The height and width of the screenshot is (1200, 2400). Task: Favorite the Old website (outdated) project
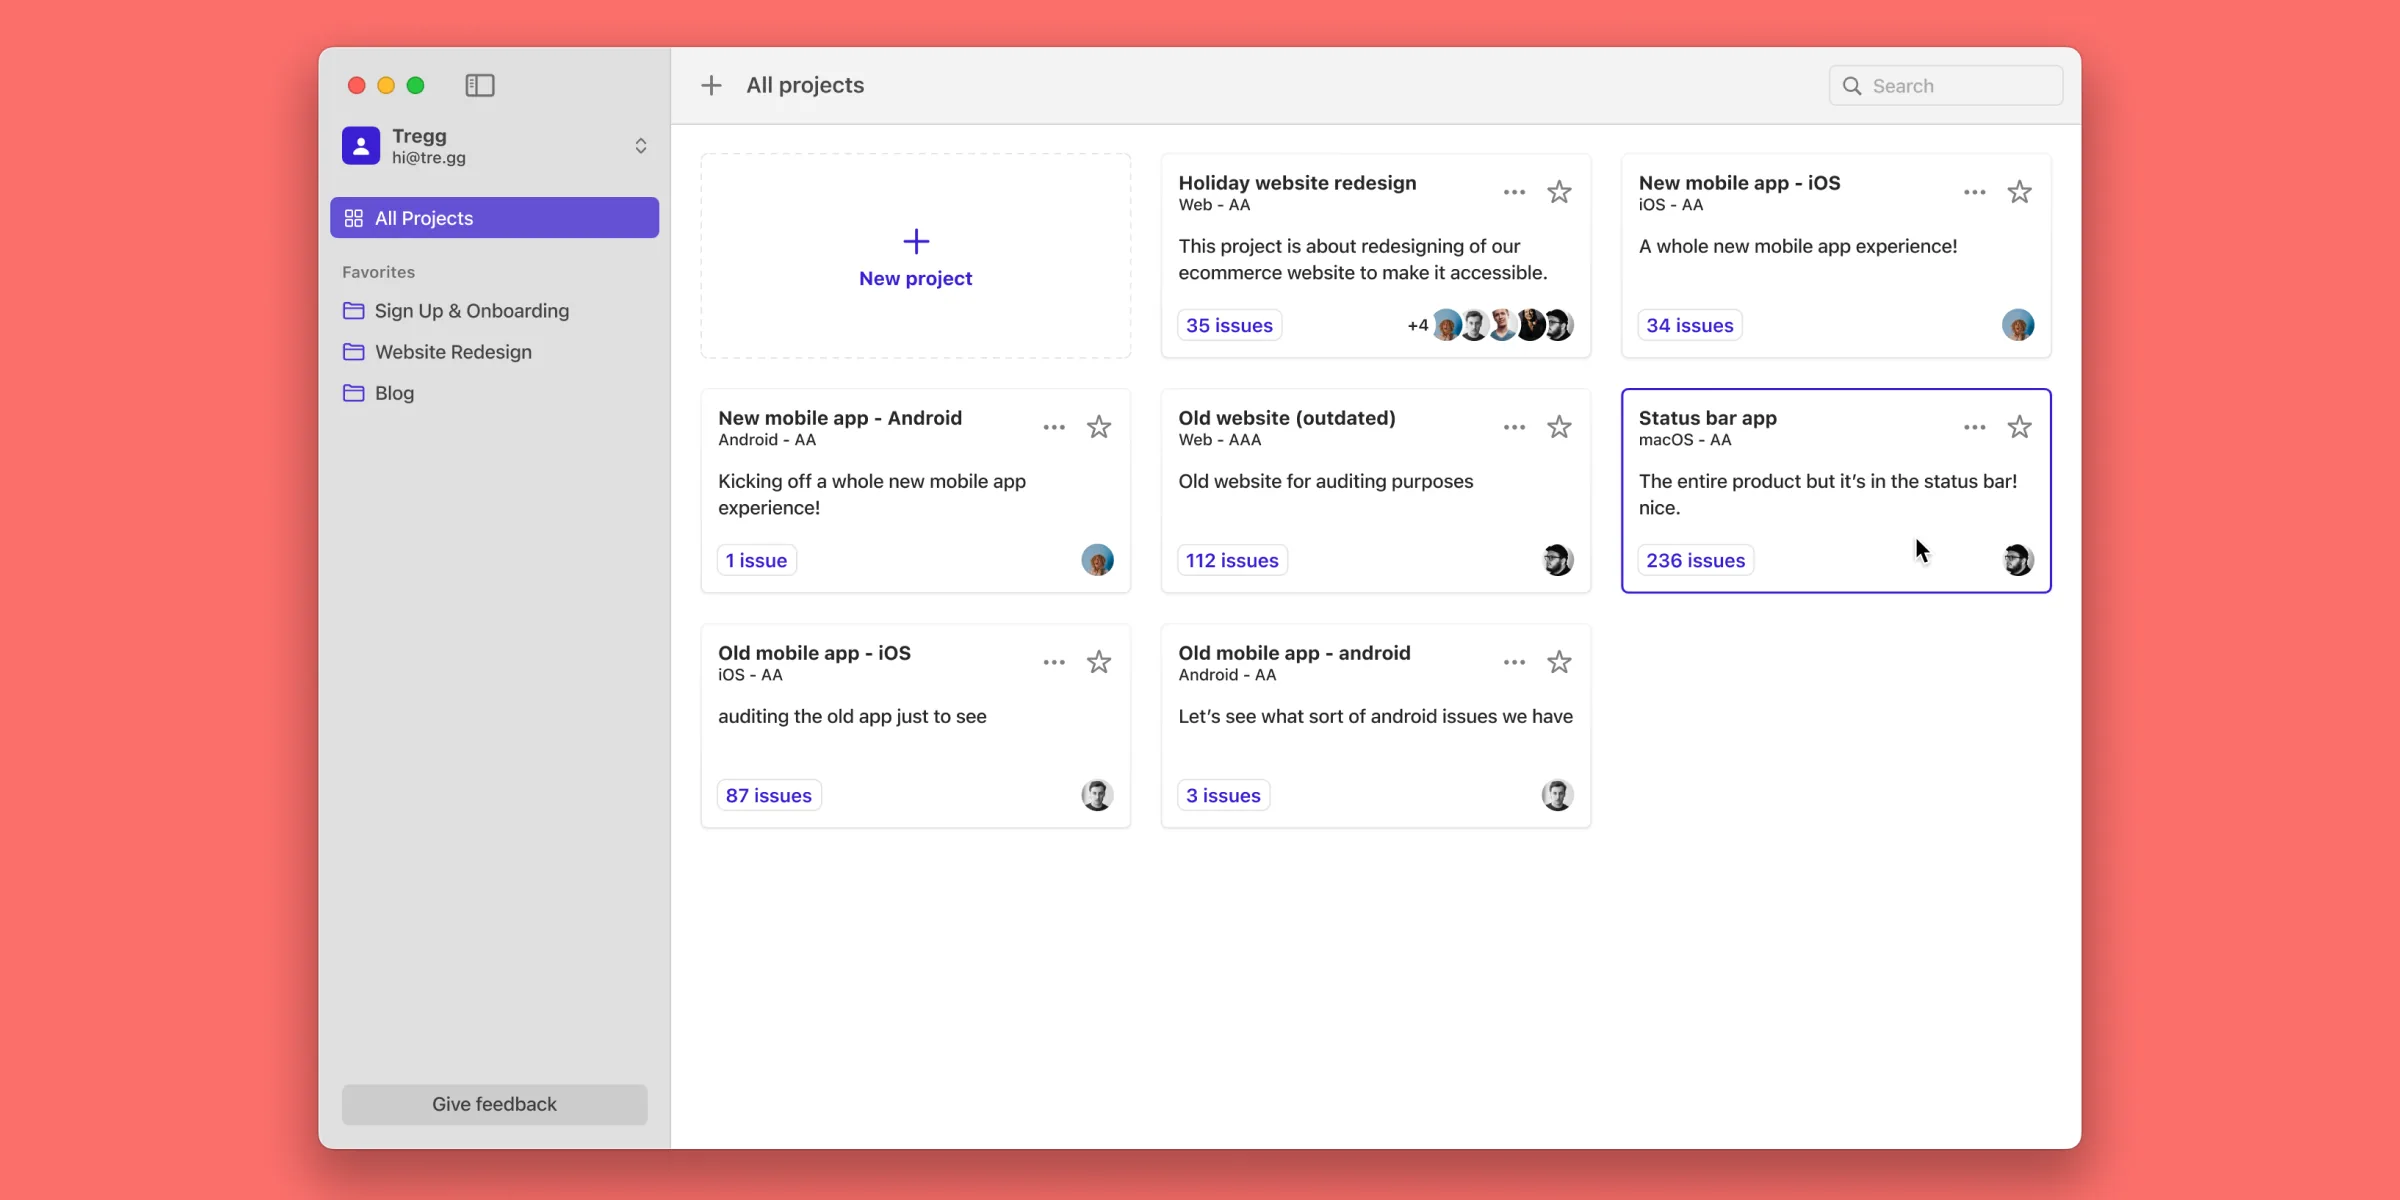coord(1559,426)
